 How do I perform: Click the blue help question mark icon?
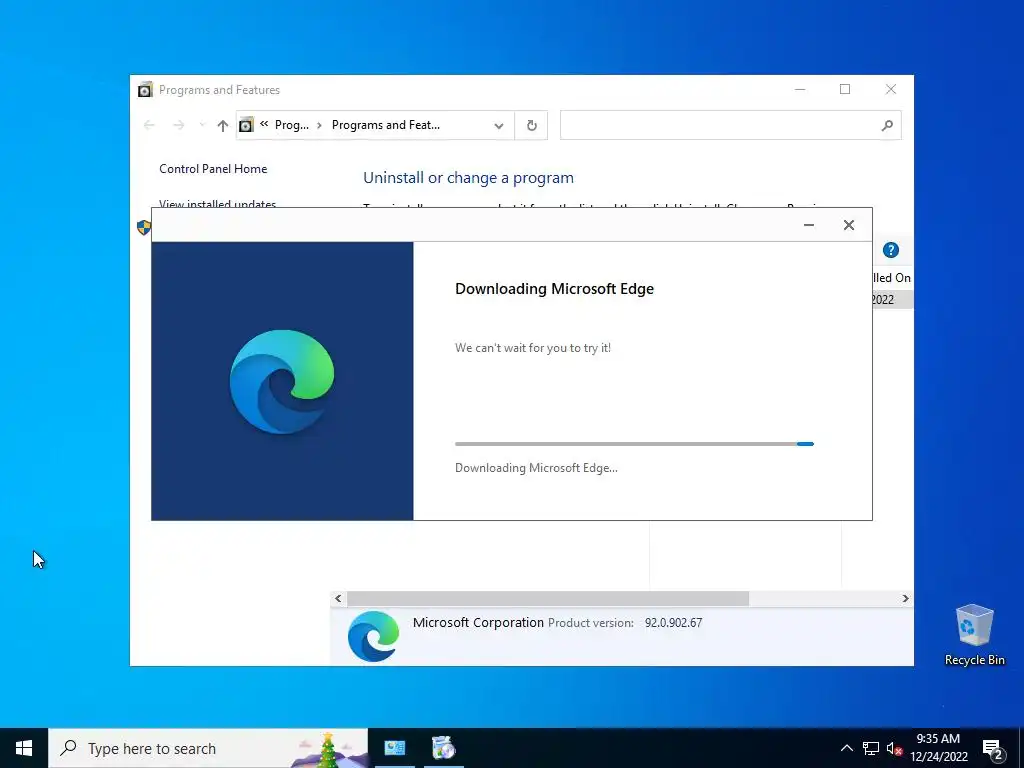tap(891, 250)
